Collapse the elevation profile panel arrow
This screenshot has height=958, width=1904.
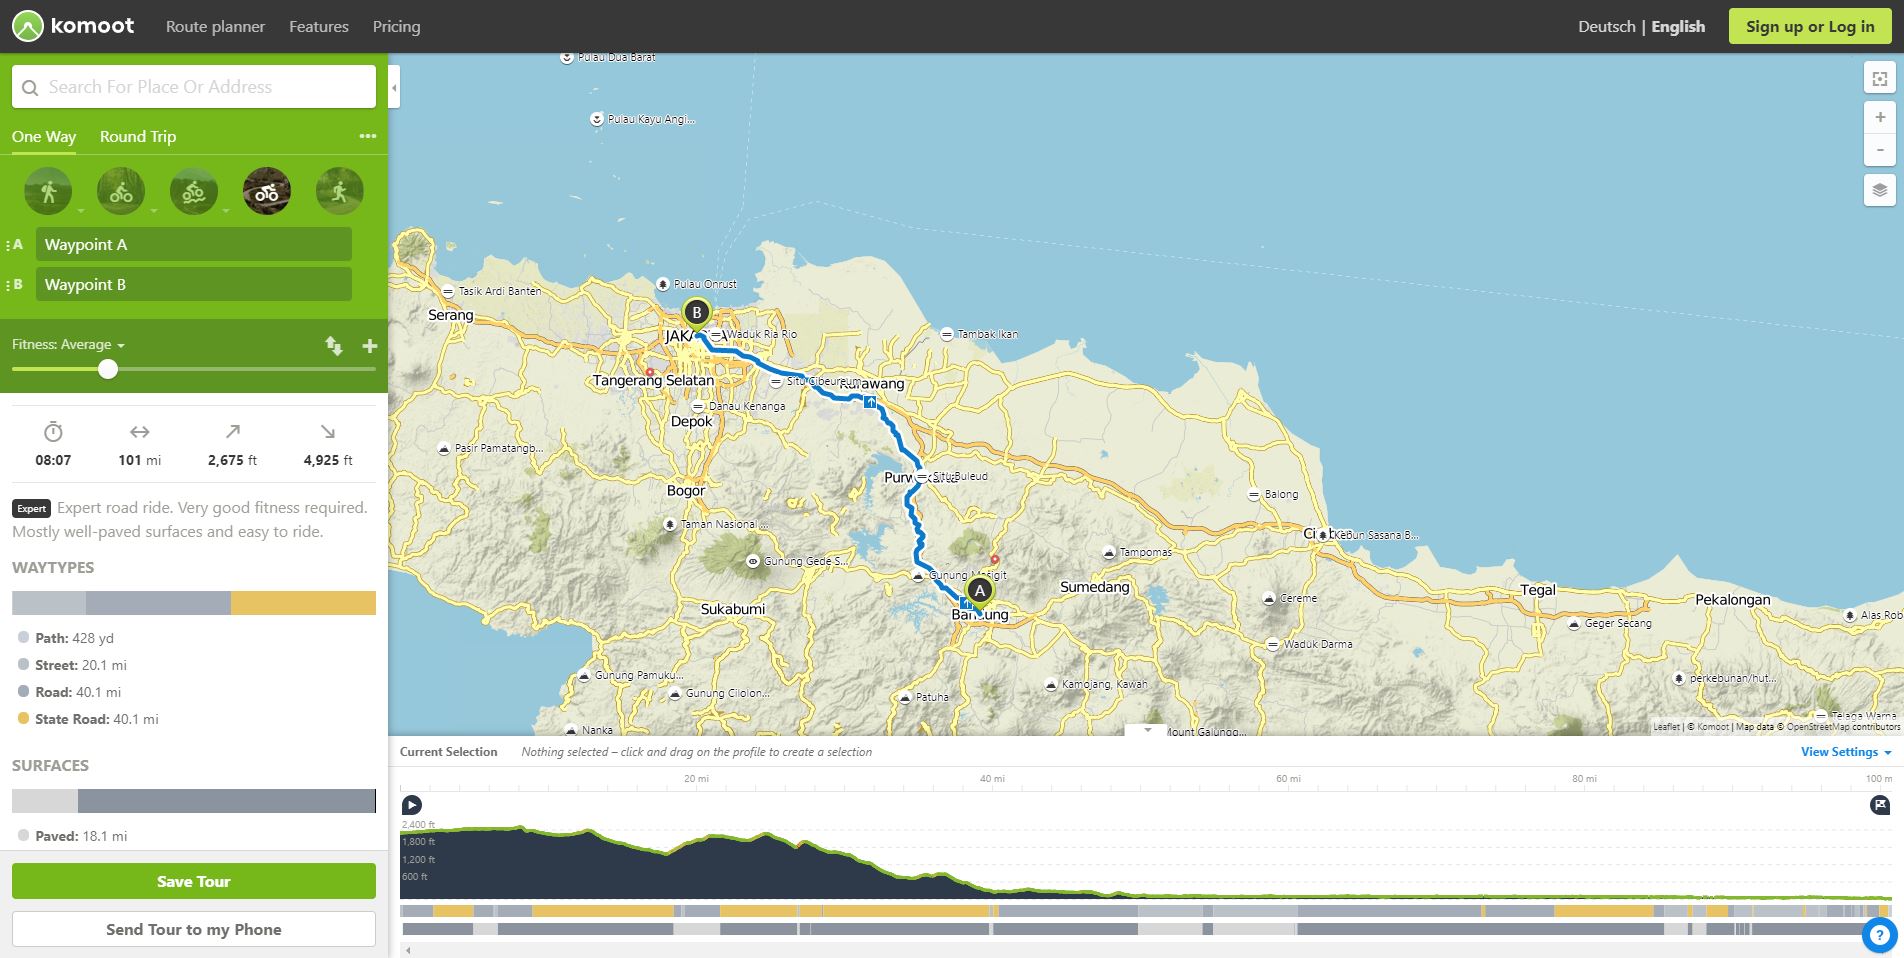1147,730
